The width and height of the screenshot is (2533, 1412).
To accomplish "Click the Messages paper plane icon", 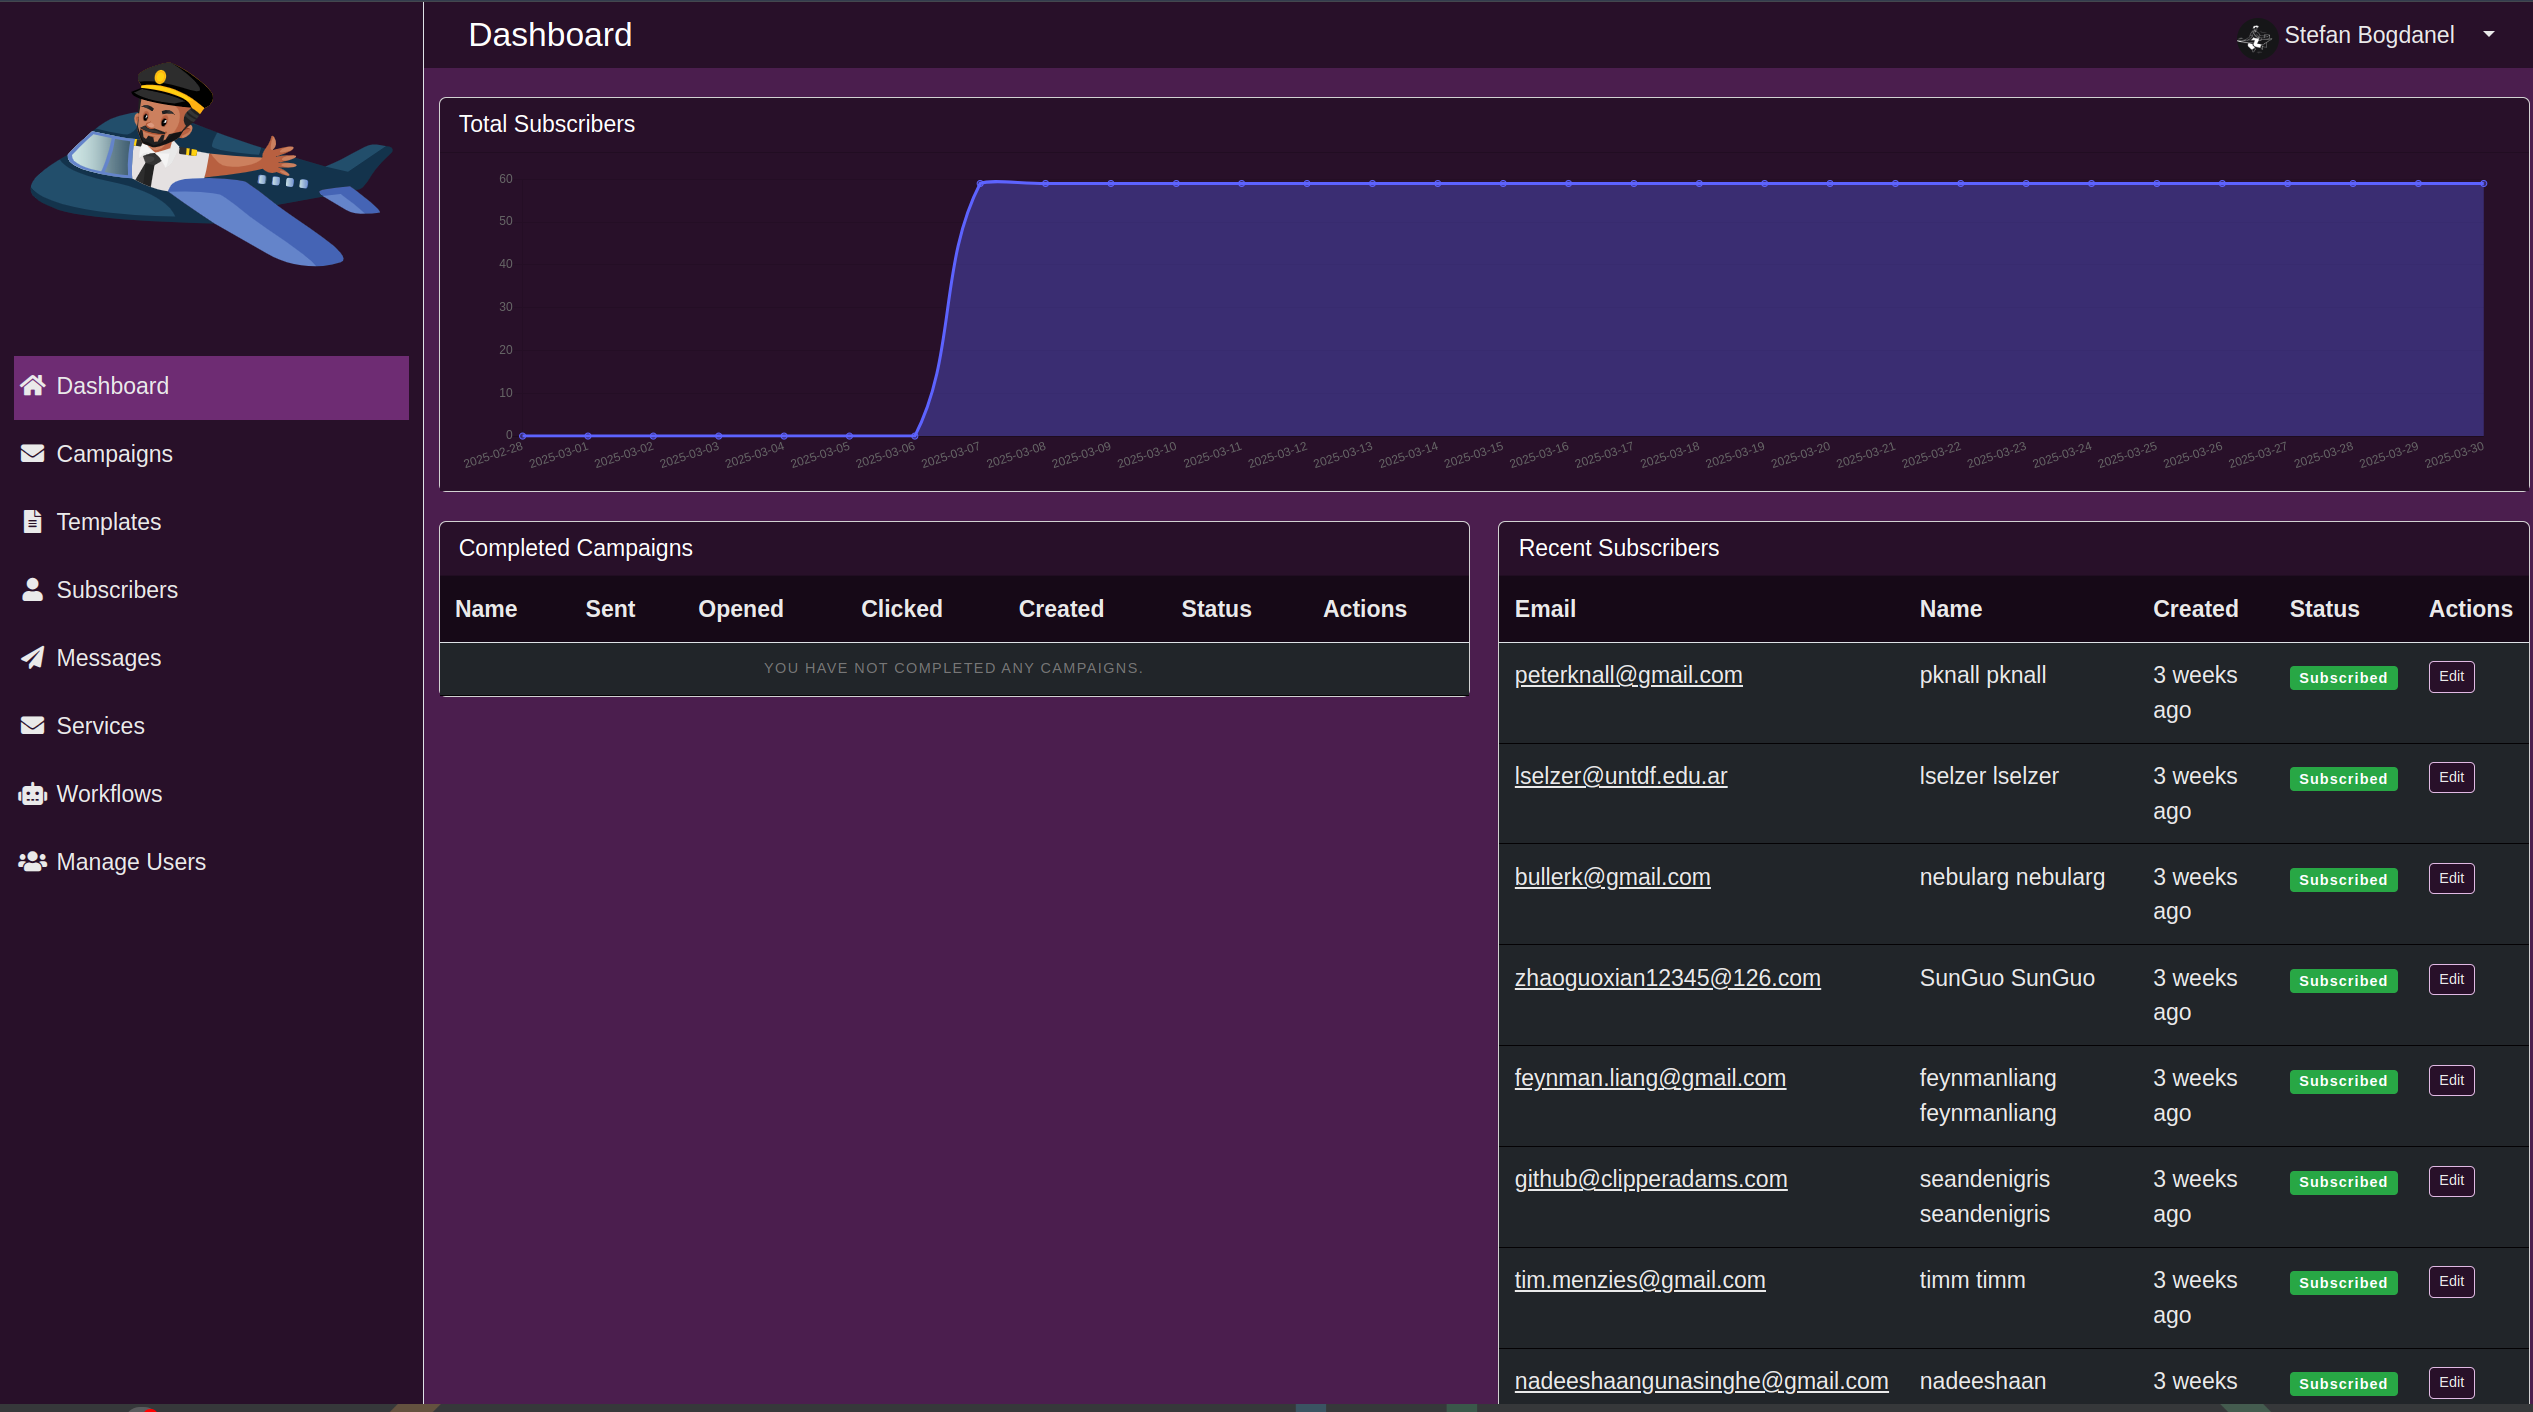I will point(33,658).
